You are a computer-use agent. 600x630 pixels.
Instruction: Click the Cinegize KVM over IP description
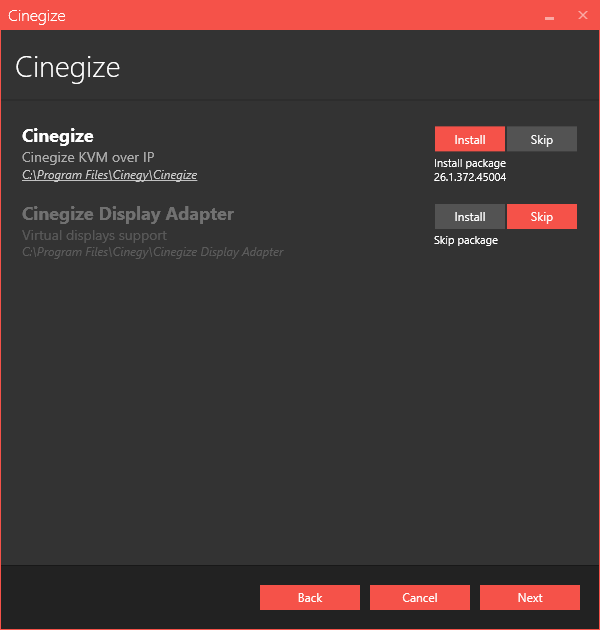coord(88,157)
